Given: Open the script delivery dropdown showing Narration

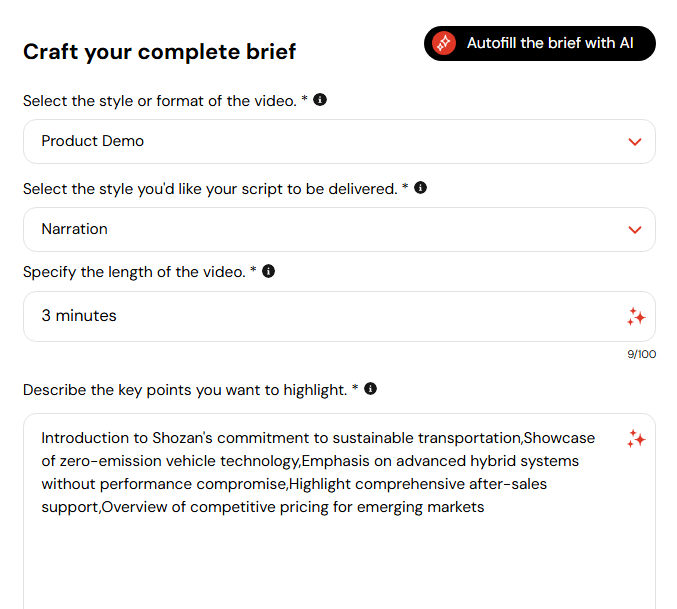Looking at the screenshot, I should 339,230.
